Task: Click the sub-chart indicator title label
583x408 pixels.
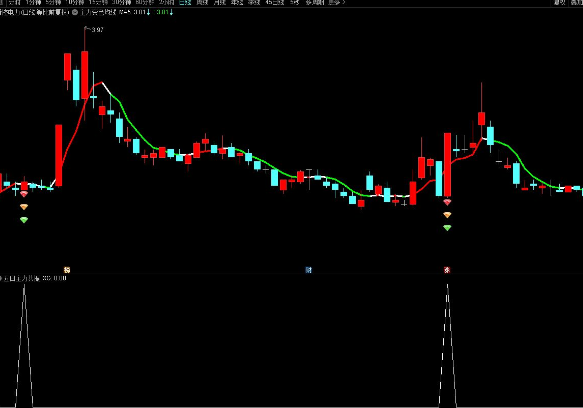Action: (x=20, y=278)
